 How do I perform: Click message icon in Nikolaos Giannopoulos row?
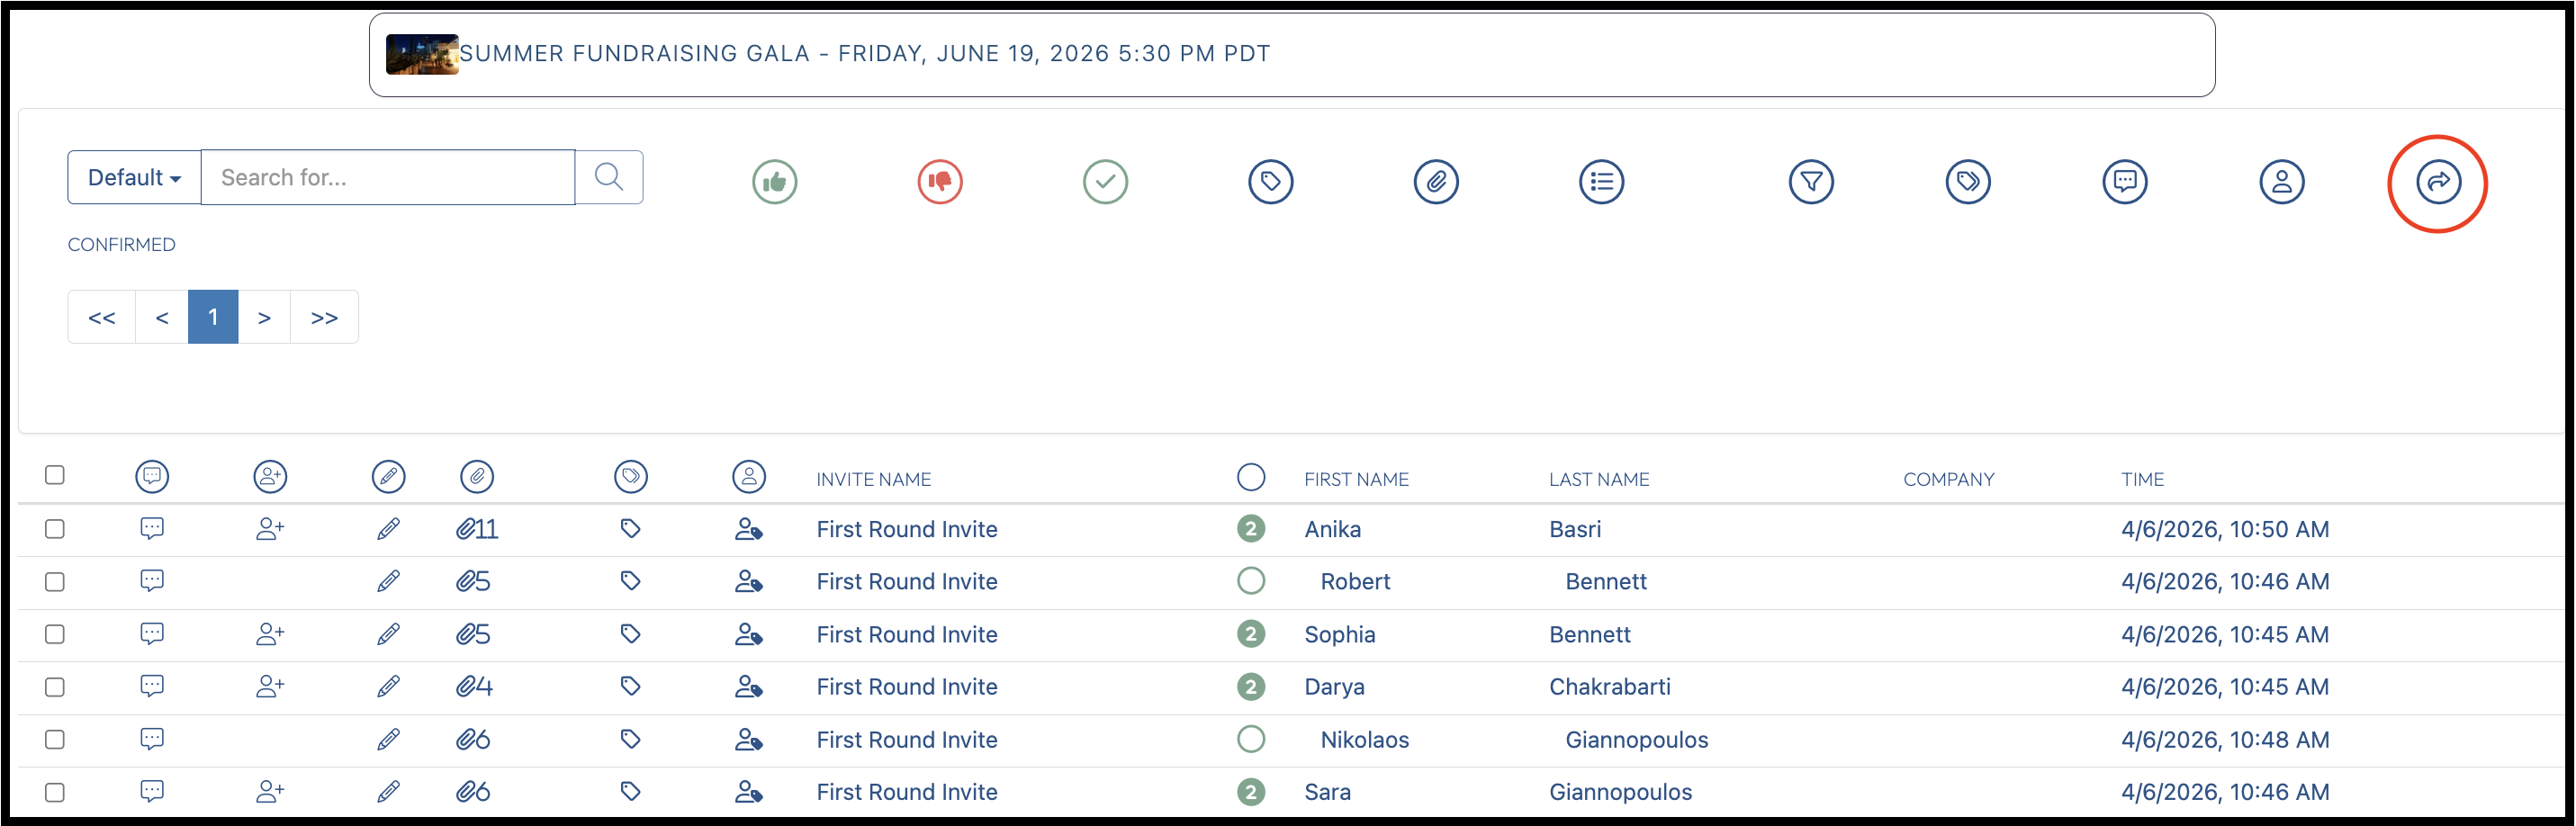152,739
